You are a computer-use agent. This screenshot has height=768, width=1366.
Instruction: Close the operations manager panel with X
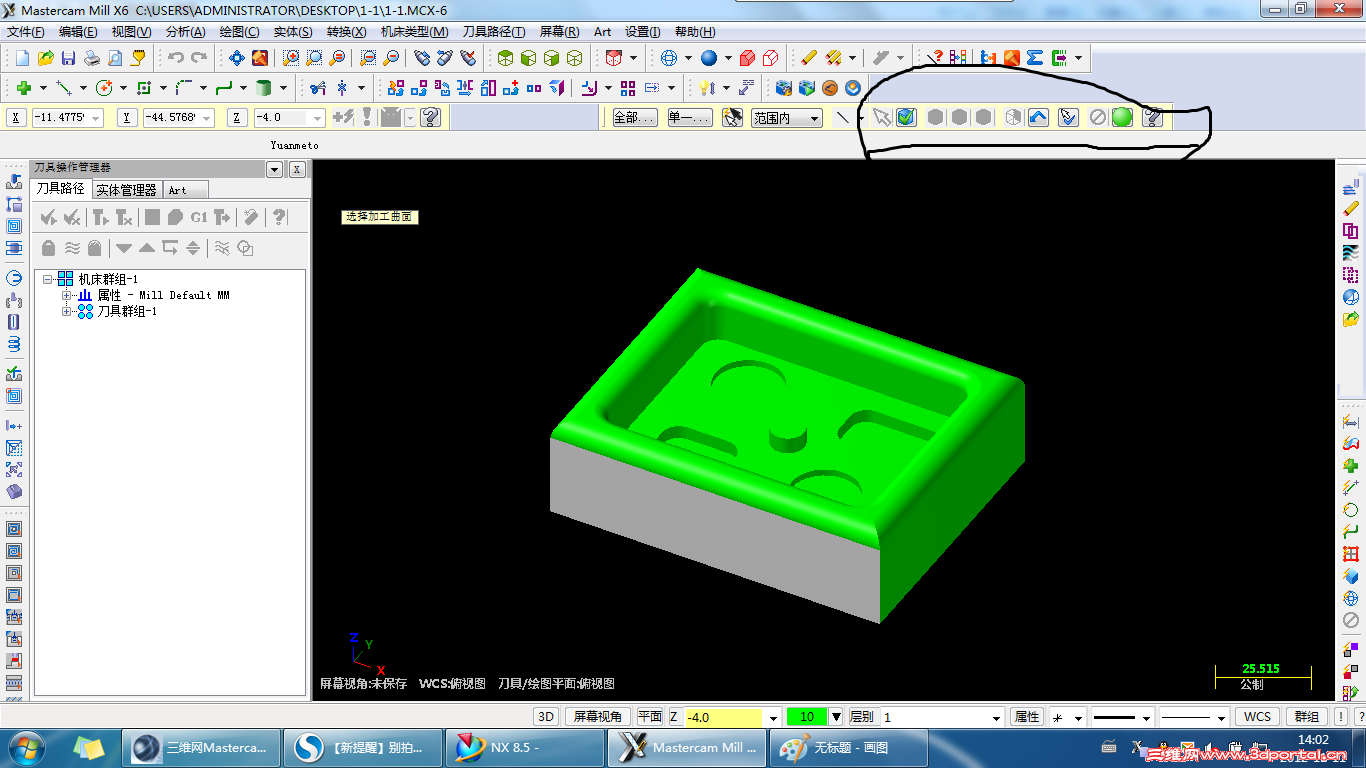pos(297,170)
